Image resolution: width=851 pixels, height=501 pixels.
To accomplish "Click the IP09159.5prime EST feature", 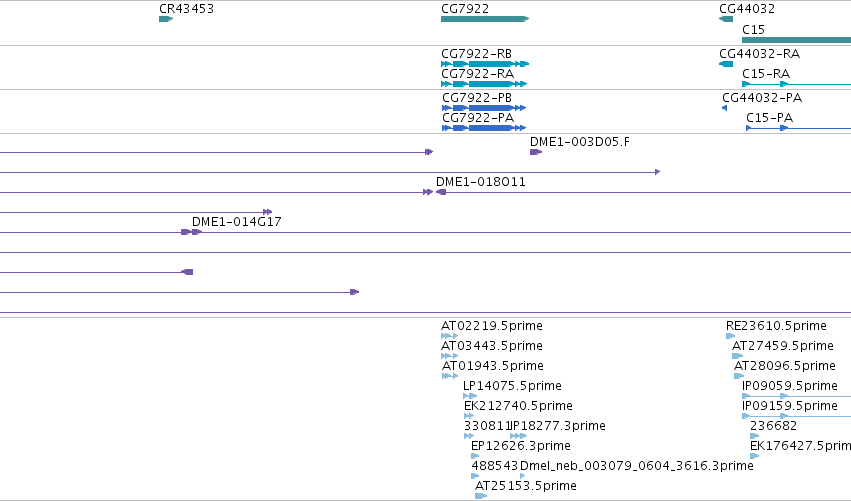I will [796, 416].
